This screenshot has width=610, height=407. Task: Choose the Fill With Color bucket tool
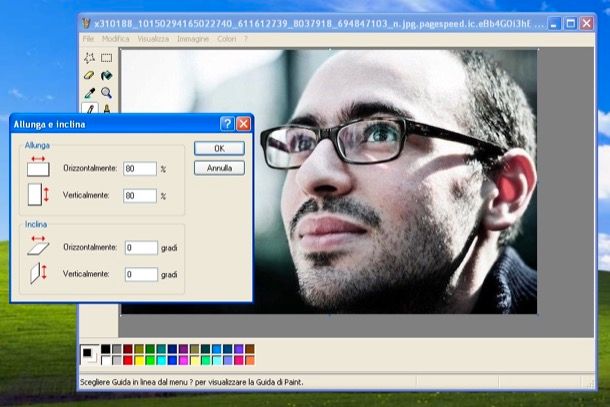coord(106,74)
